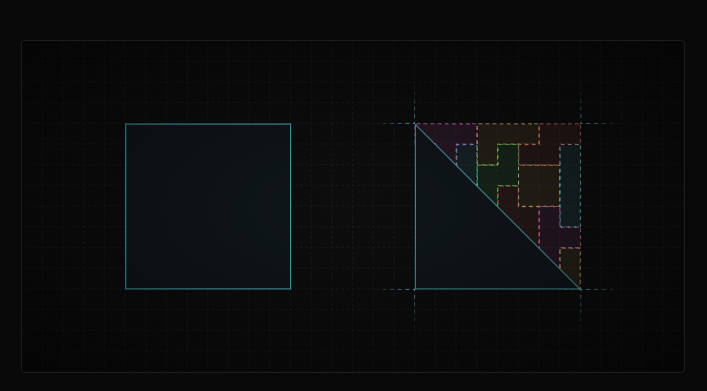Viewport: 707px width, 391px height.
Task: Select the tall teal rectangle on the right edge
Action: [570, 185]
